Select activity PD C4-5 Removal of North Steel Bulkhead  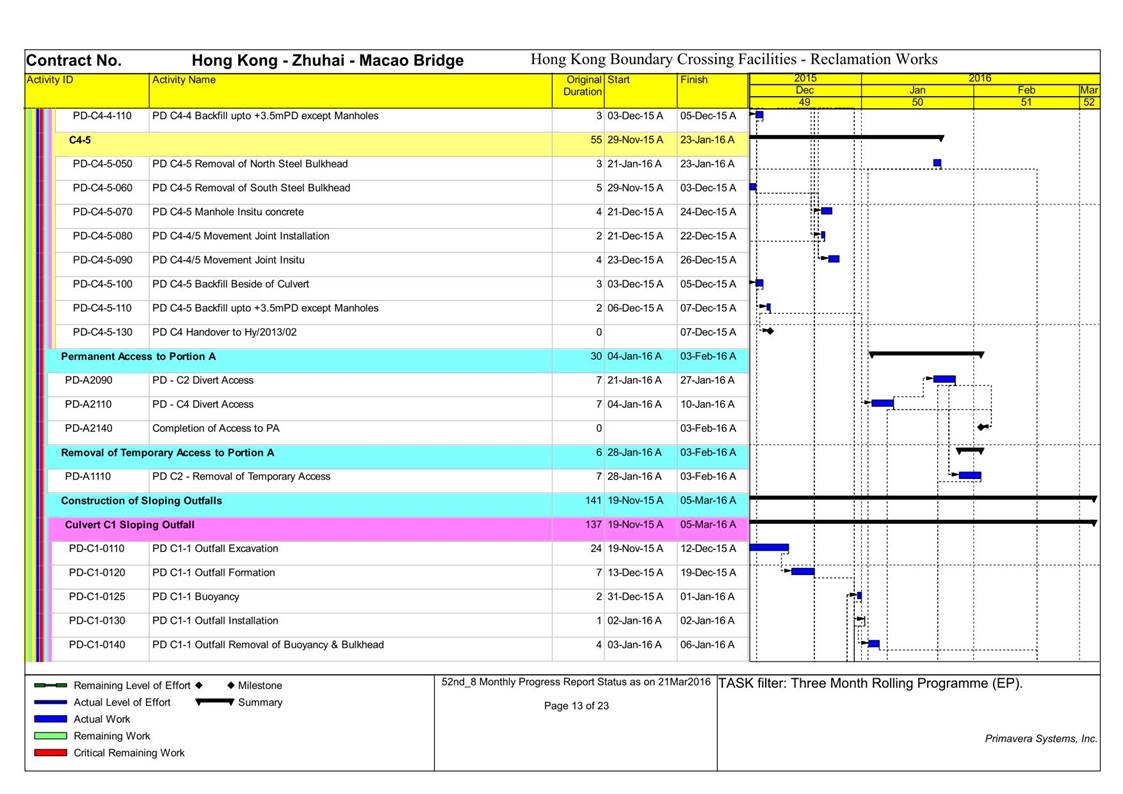(250, 164)
